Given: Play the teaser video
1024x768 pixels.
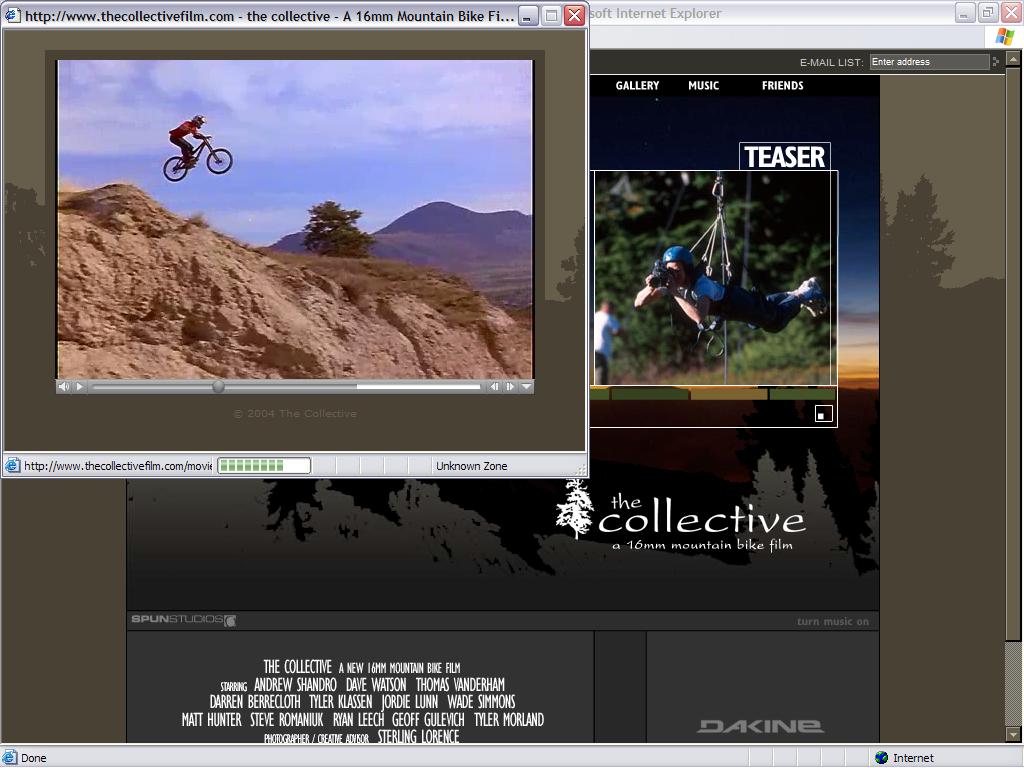Looking at the screenshot, I should (x=80, y=387).
